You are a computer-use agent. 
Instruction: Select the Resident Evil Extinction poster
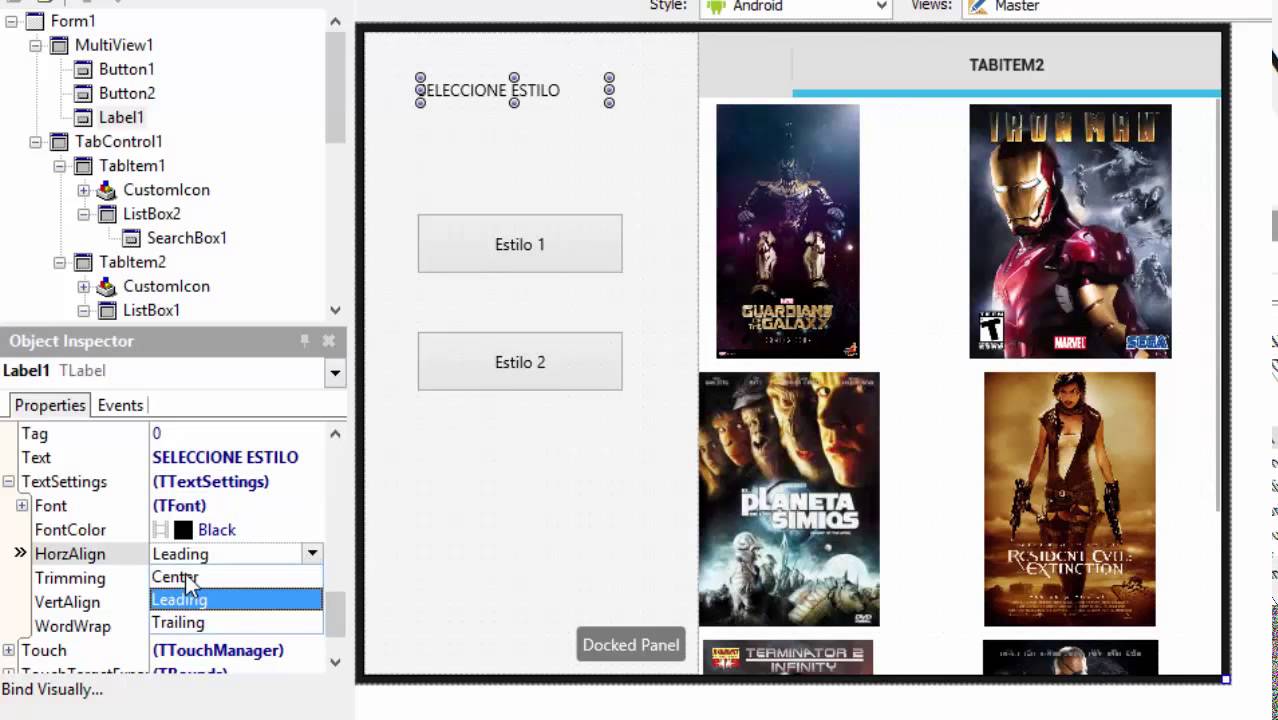(1070, 499)
